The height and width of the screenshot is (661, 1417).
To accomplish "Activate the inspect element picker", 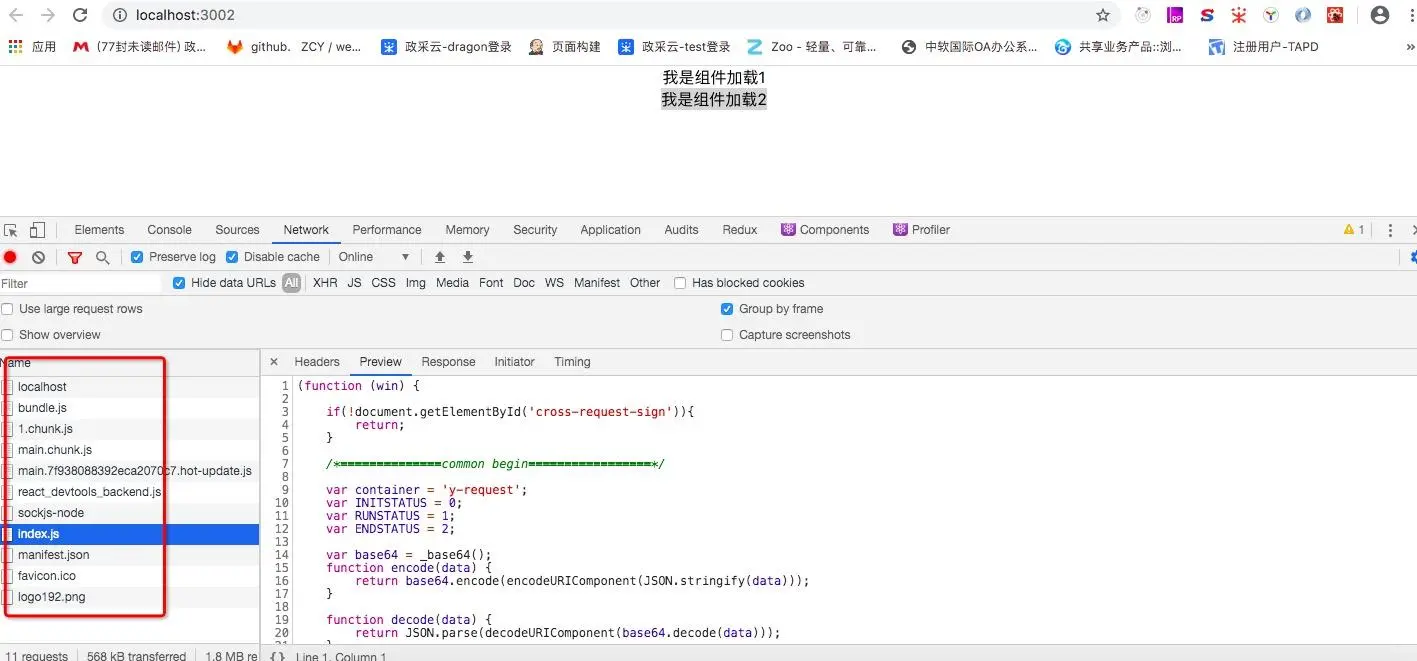I will (11, 230).
